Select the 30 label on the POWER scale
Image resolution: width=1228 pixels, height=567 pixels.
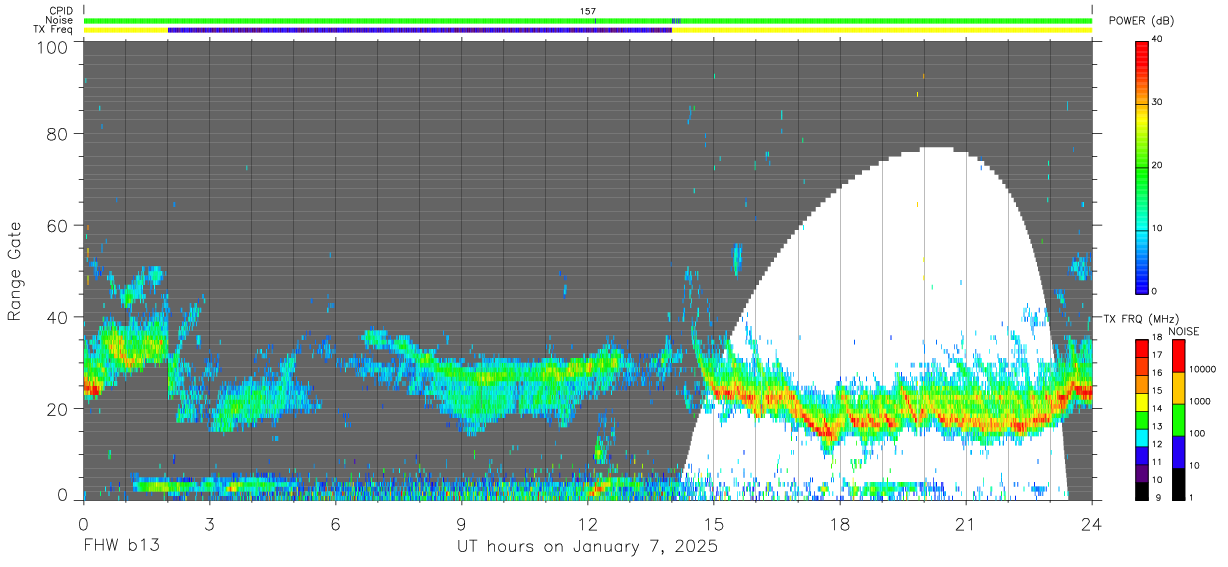tap(1158, 103)
